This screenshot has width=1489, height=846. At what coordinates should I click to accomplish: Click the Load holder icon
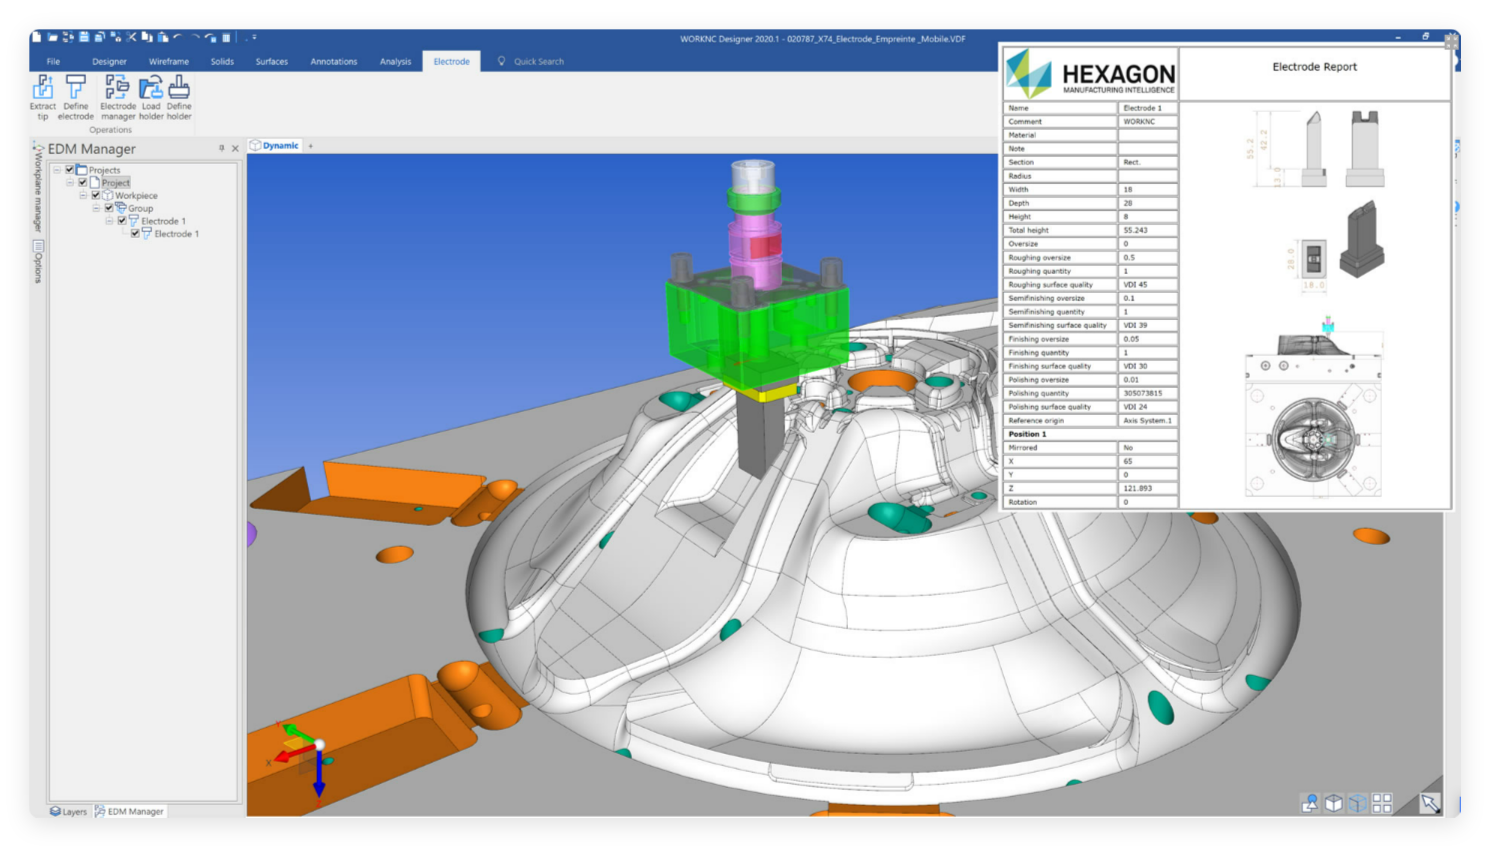[x=151, y=96]
